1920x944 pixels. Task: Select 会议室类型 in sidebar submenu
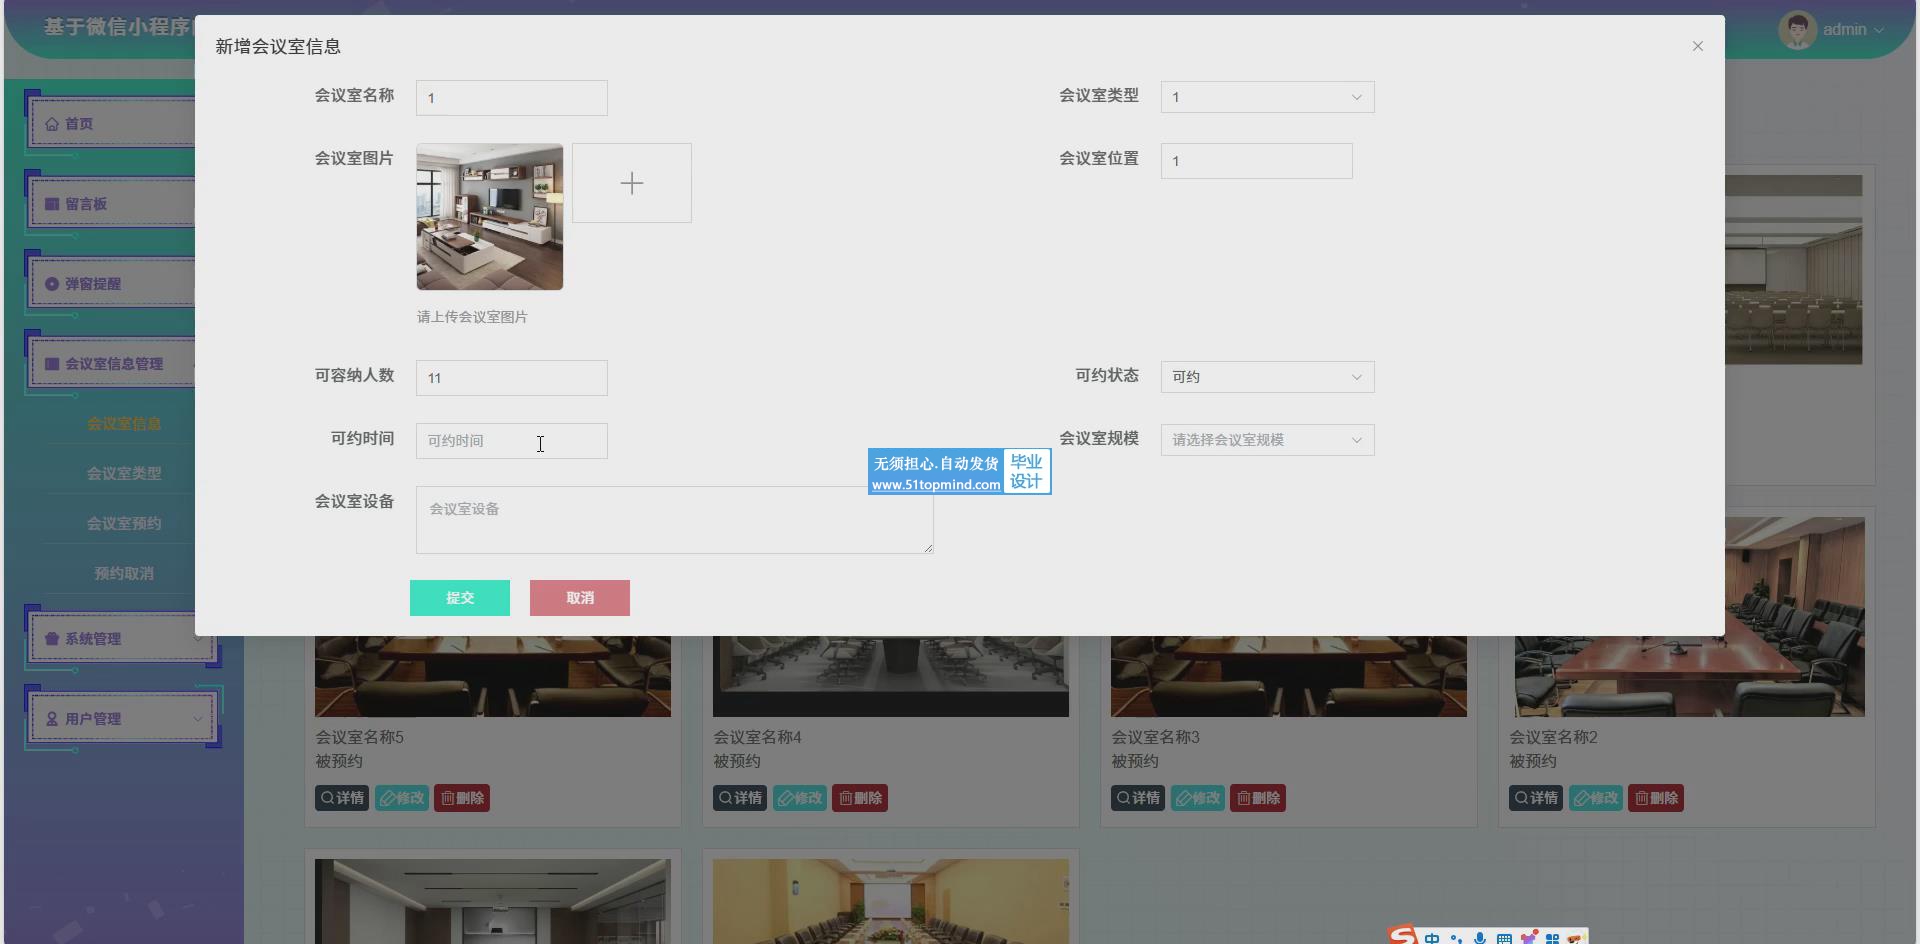coord(124,473)
